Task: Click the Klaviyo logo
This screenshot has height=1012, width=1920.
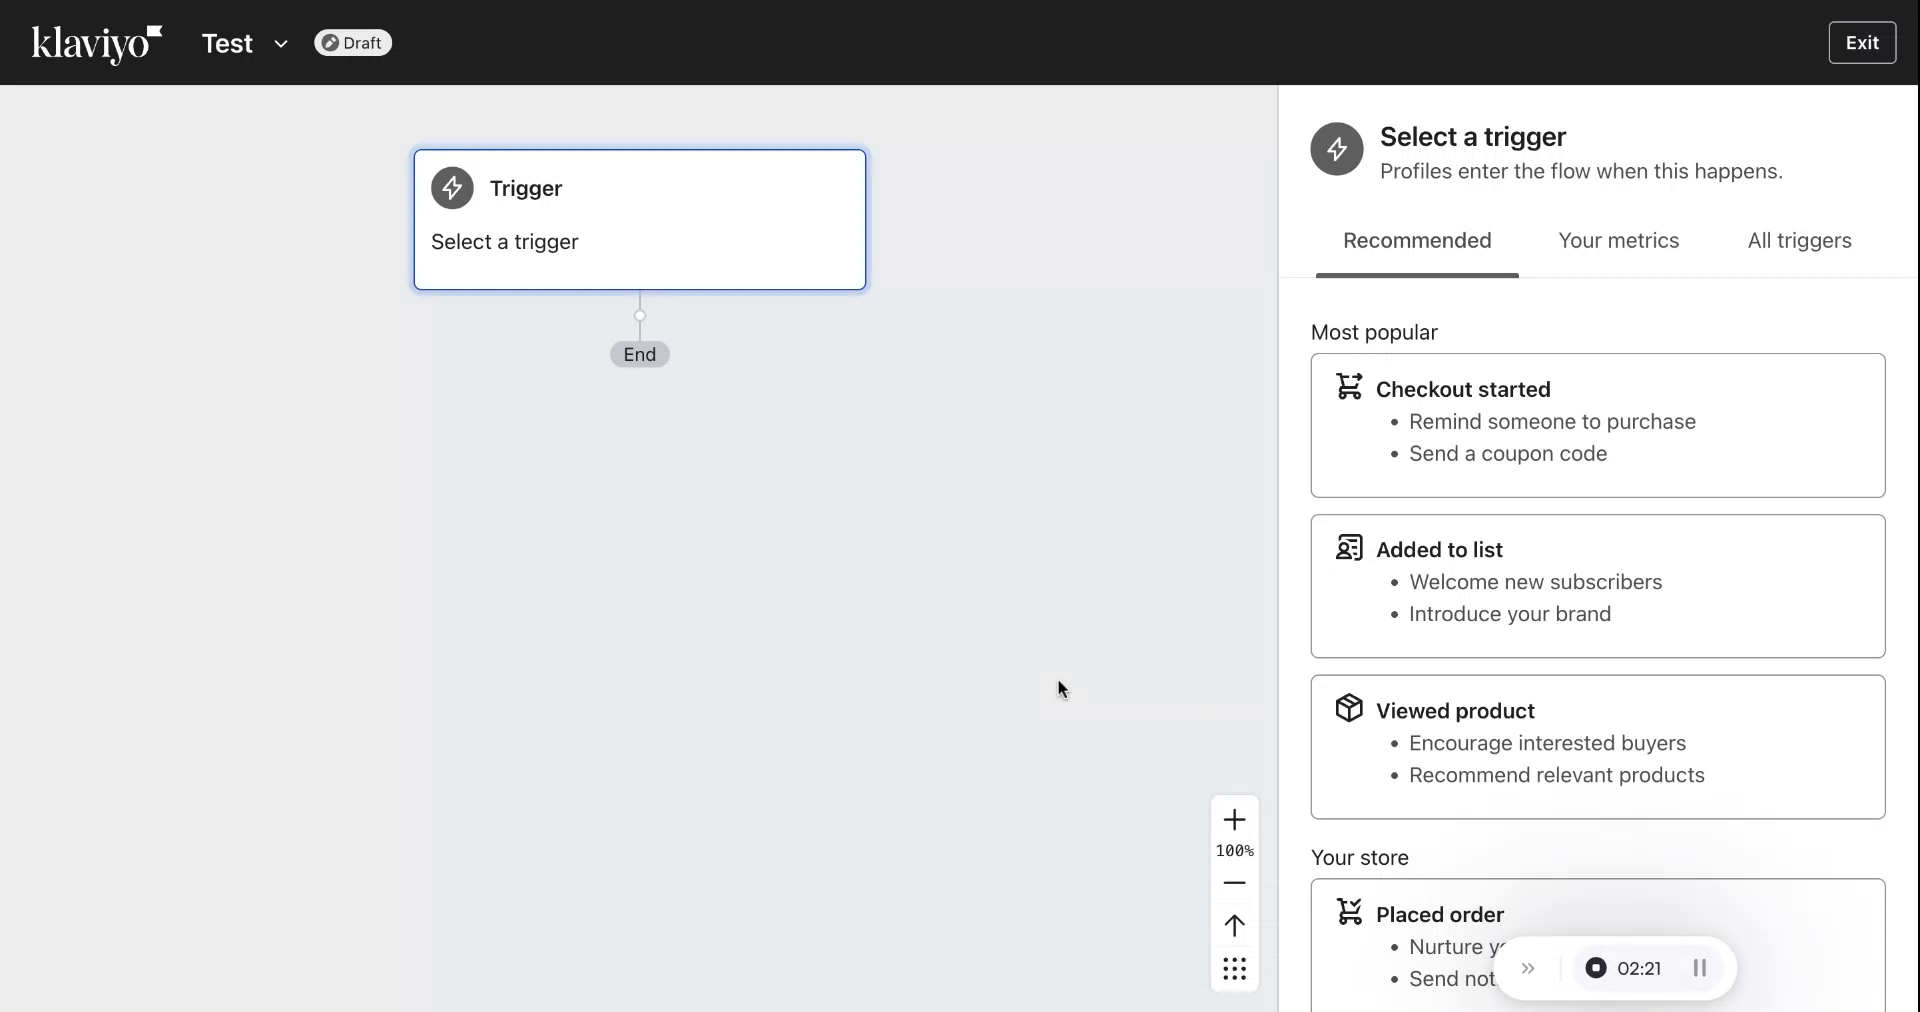Action: click(x=95, y=43)
